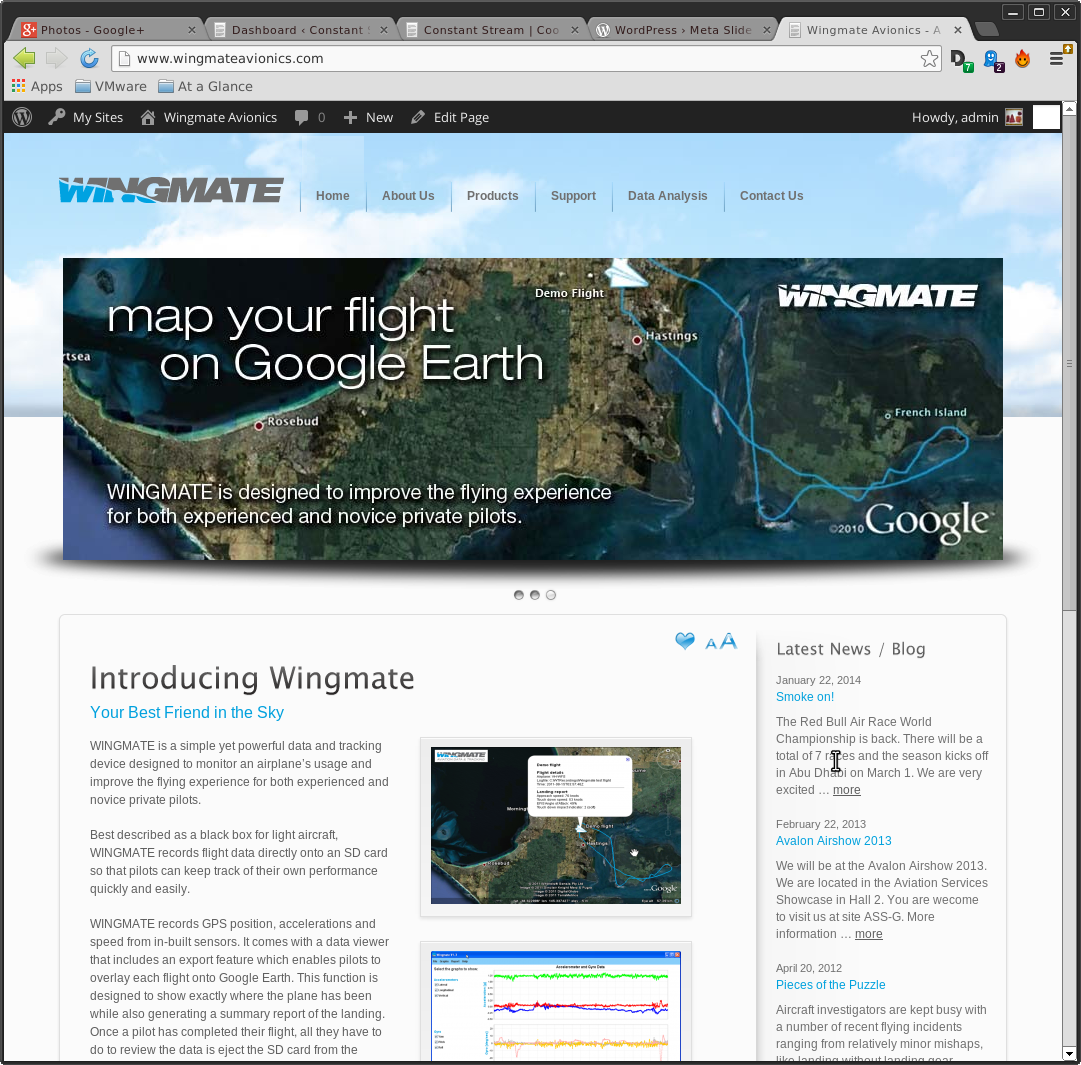This screenshot has width=1081, height=1065.
Task: Click the page scrollbar up arrow
Action: 1069,108
